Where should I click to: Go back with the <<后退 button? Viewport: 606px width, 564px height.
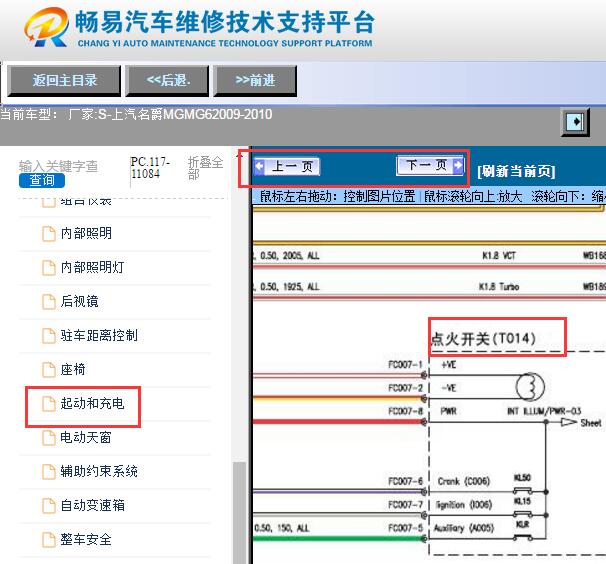(x=167, y=80)
